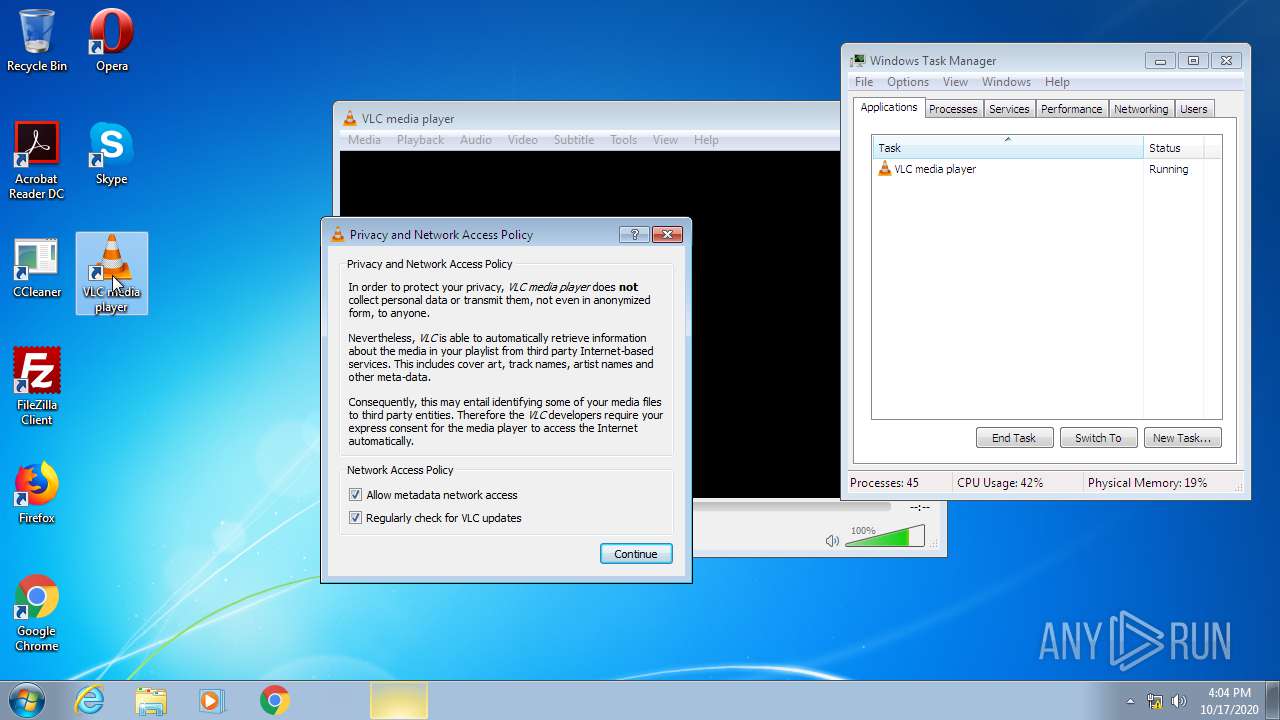This screenshot has height=720, width=1280.
Task: Adjust the VLC volume slider
Action: click(x=885, y=538)
